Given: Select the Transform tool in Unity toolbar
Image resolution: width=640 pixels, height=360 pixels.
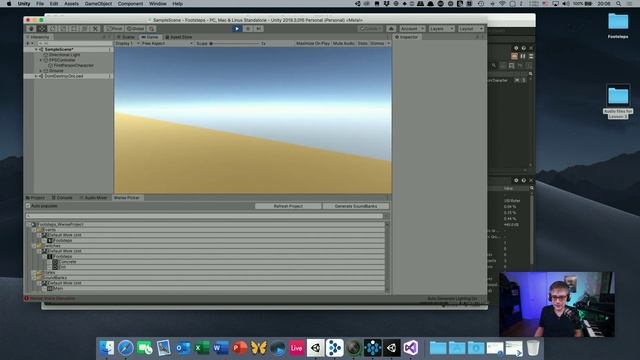Looking at the screenshot, I should 84,29.
